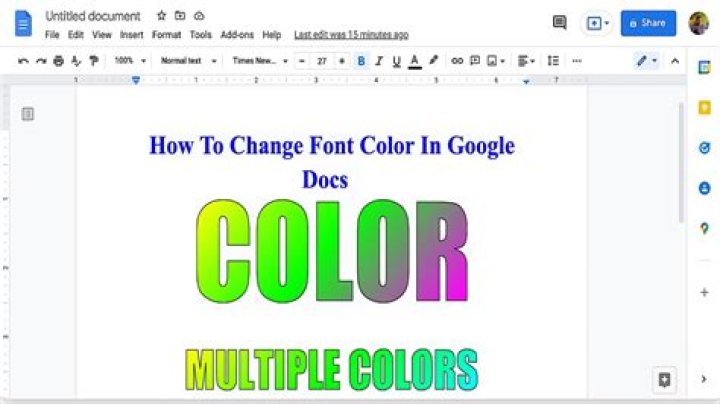Hide side panel with right chevron
The height and width of the screenshot is (404, 720).
click(x=704, y=379)
